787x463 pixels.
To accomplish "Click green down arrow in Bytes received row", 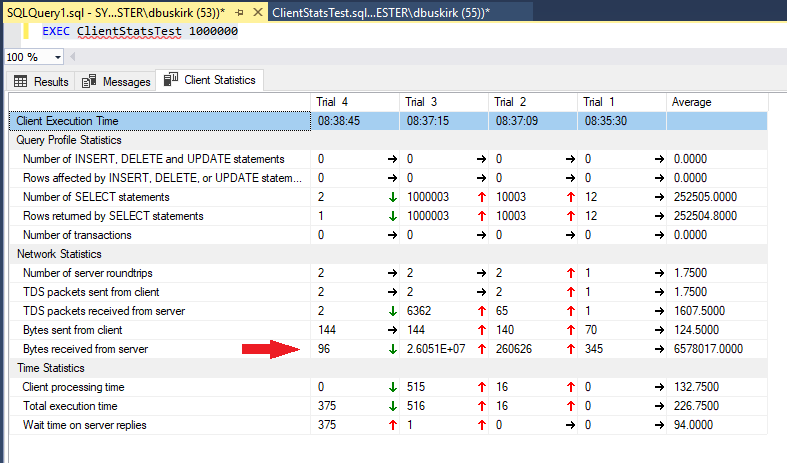I will point(392,349).
